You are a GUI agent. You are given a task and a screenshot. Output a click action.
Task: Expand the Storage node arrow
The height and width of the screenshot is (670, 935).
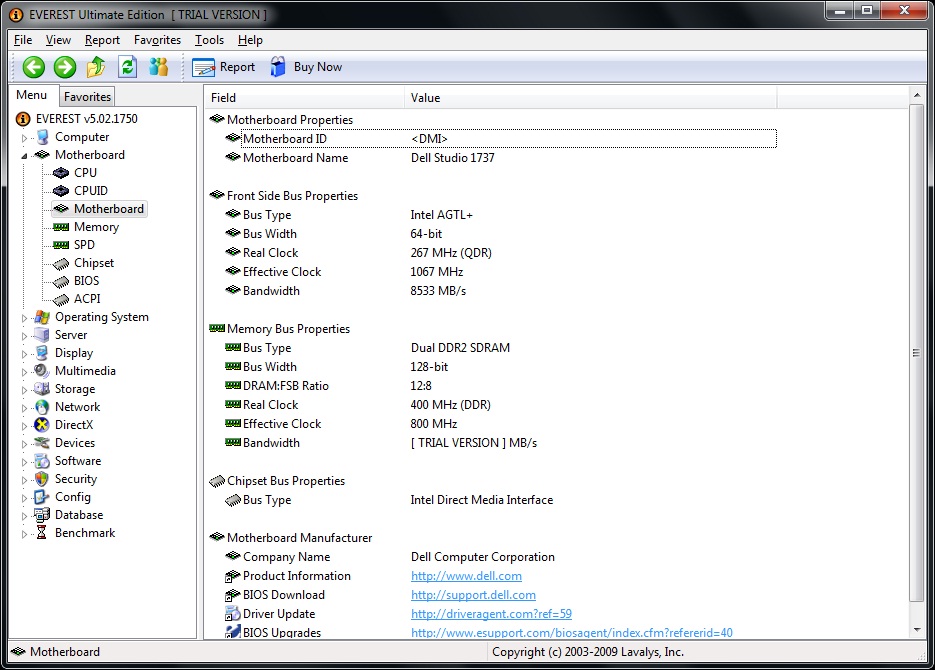24,390
